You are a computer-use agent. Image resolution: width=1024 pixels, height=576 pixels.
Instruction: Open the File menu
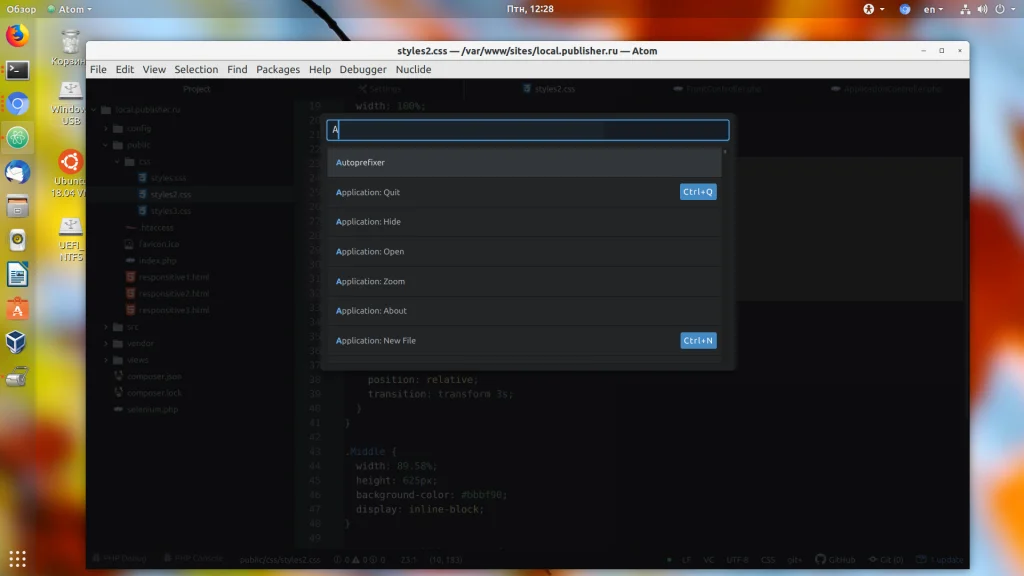click(x=98, y=69)
